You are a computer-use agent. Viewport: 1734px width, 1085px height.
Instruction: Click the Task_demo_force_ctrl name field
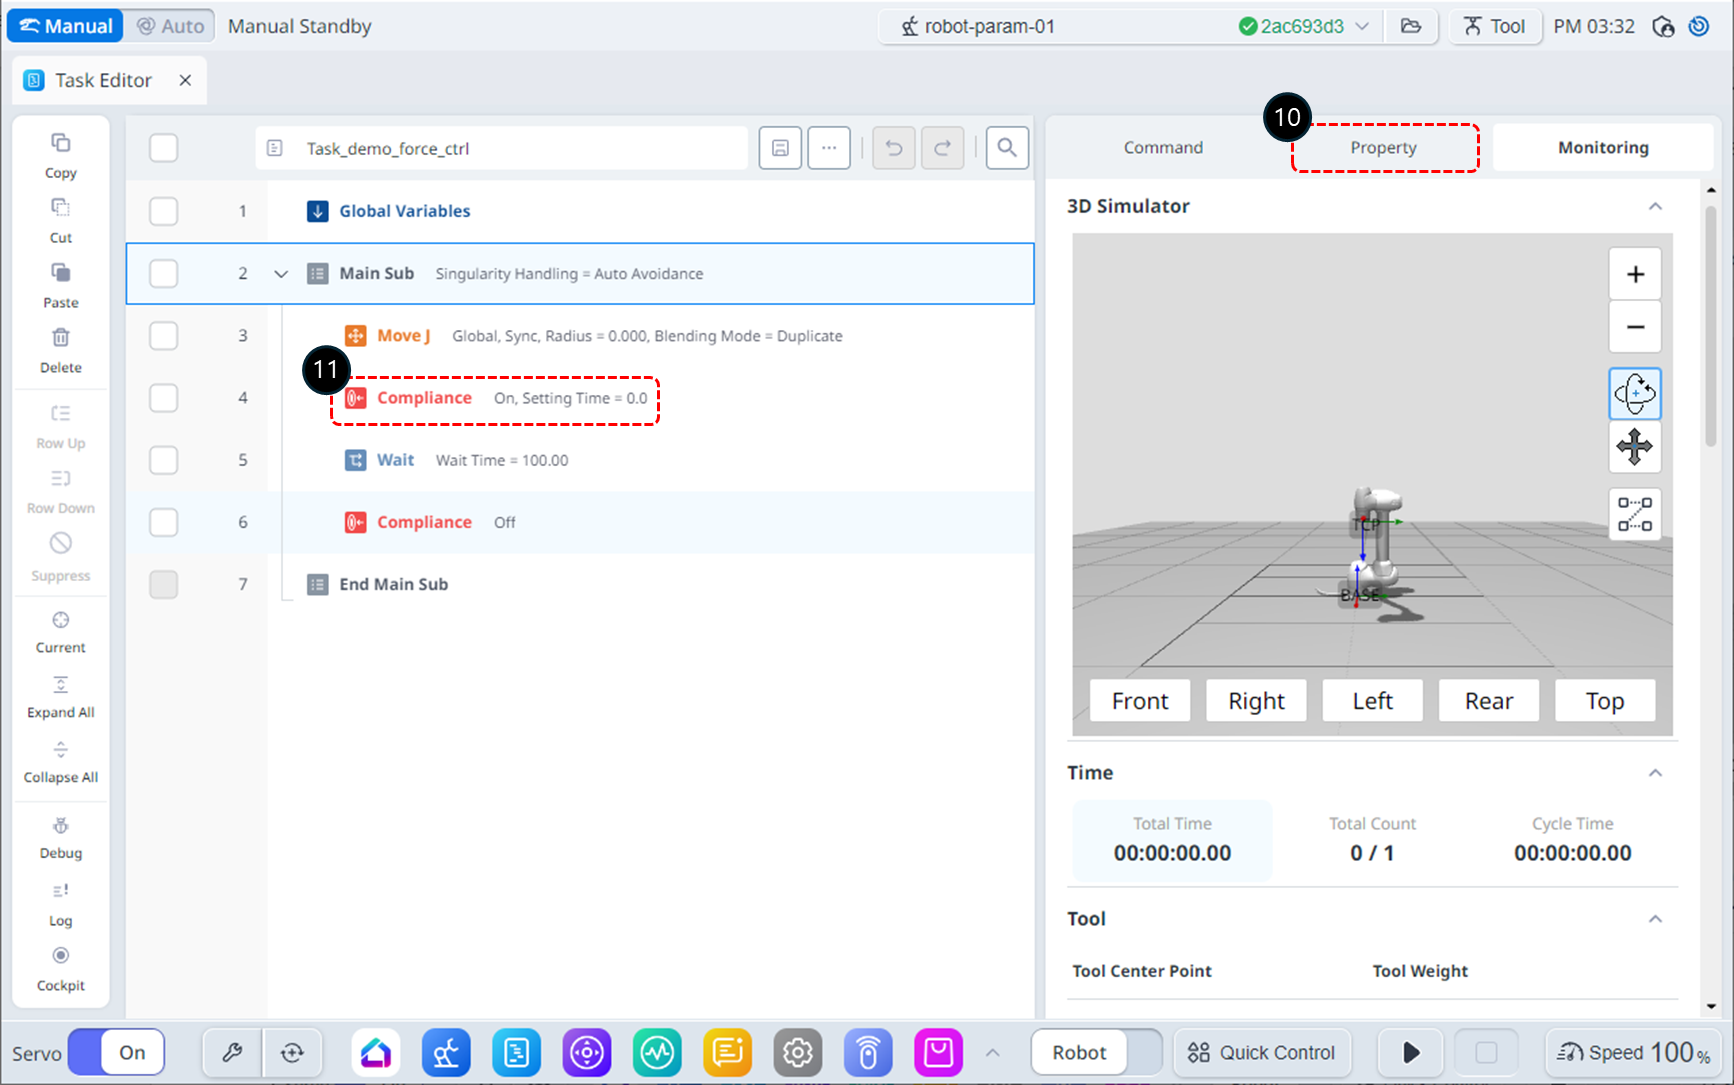point(500,148)
